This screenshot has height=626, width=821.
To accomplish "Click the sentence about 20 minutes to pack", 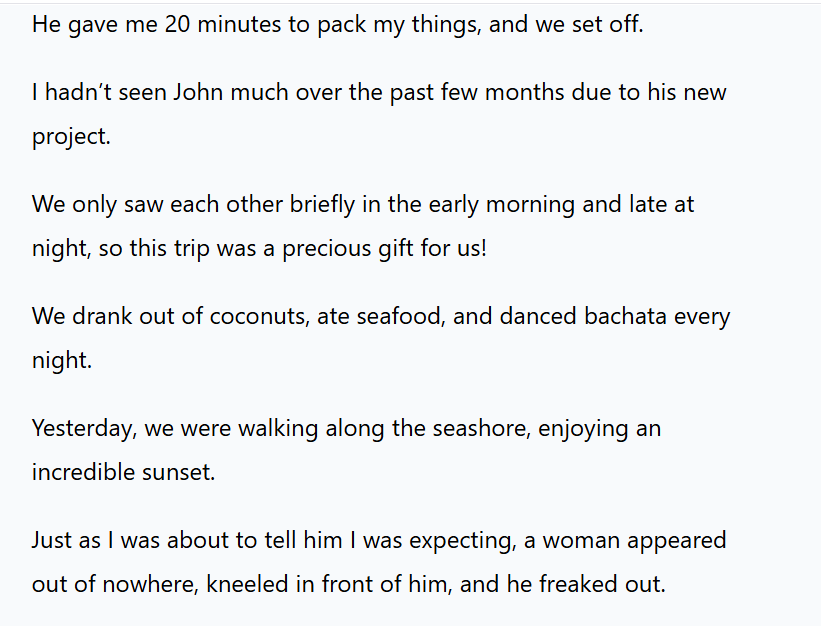I will [337, 25].
